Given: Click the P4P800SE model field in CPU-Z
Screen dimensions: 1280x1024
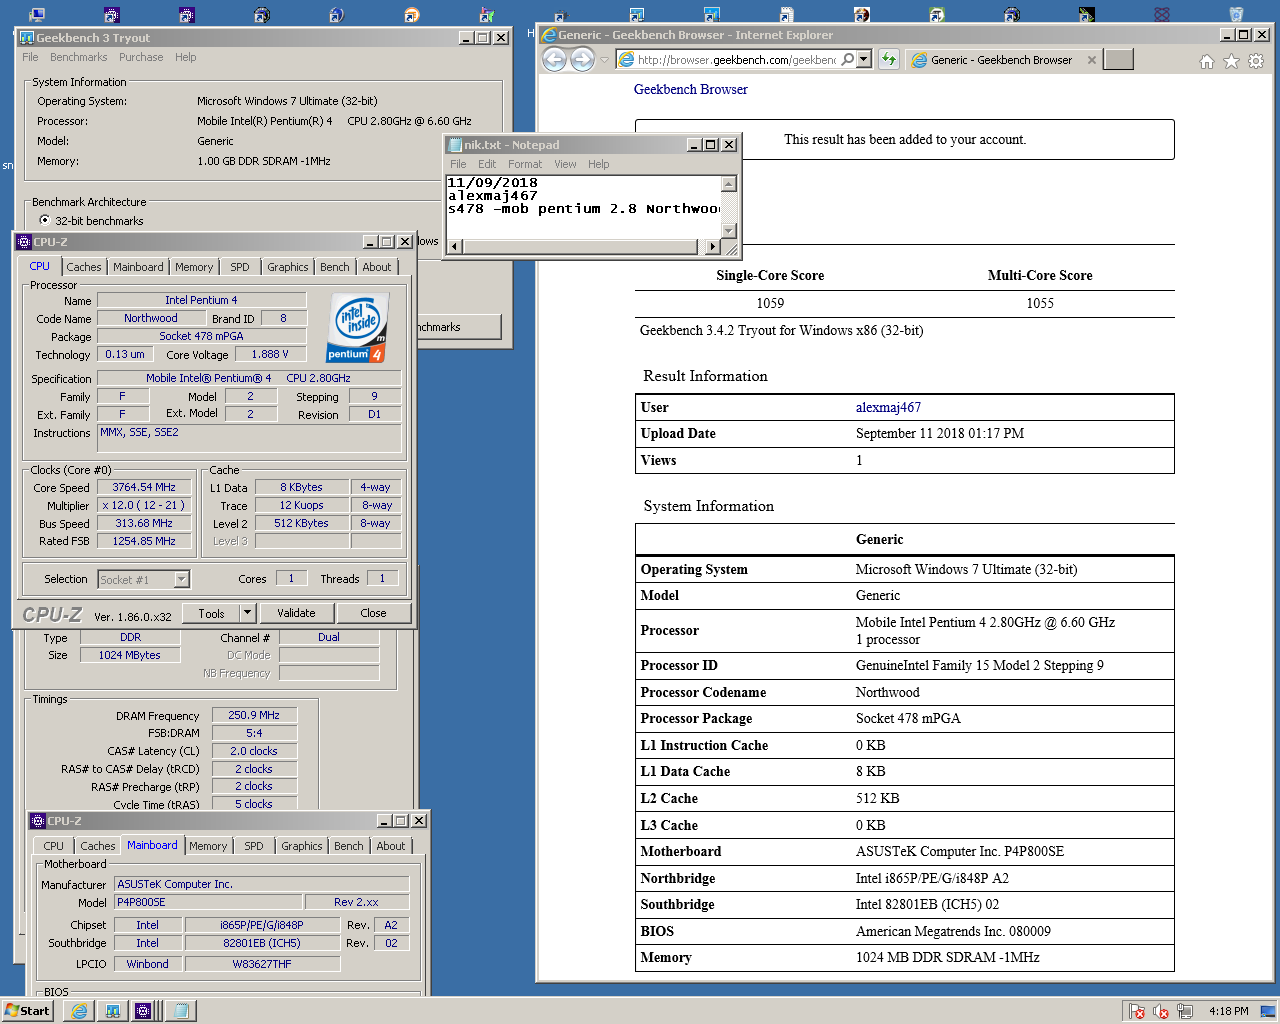Looking at the screenshot, I should [208, 902].
